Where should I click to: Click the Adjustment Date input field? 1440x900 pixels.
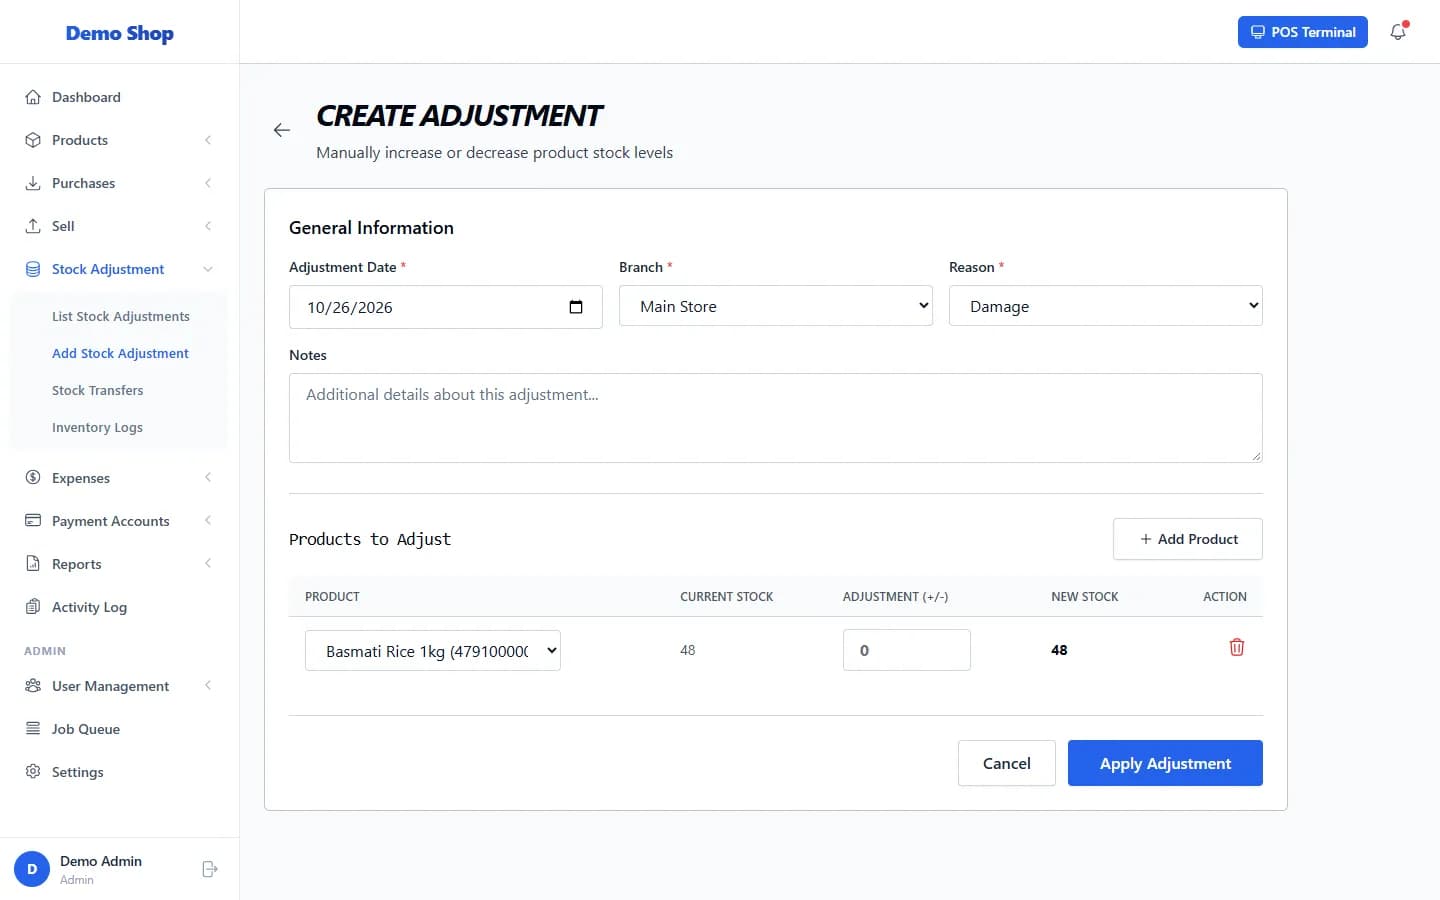[x=446, y=307]
